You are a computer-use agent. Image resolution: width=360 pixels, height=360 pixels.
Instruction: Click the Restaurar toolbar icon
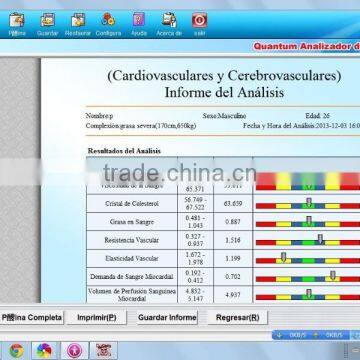click(x=78, y=20)
